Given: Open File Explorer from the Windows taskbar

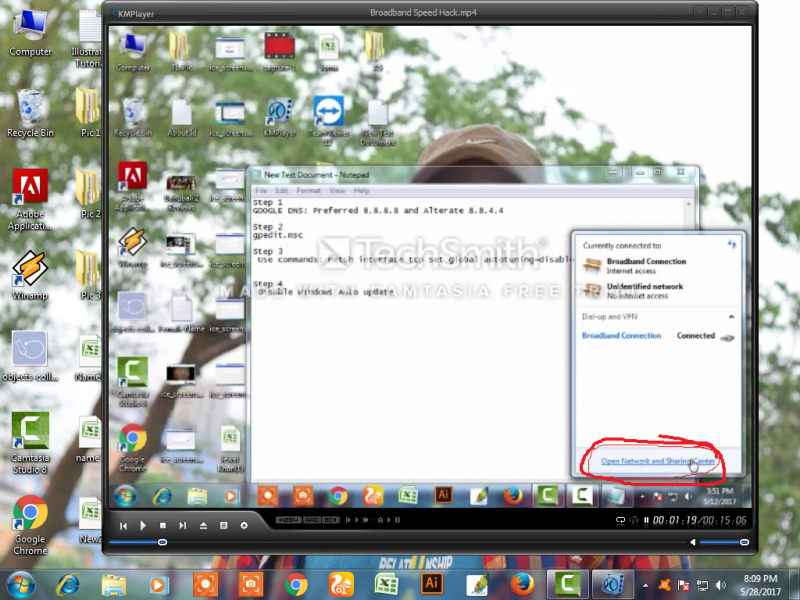Looking at the screenshot, I should [114, 585].
